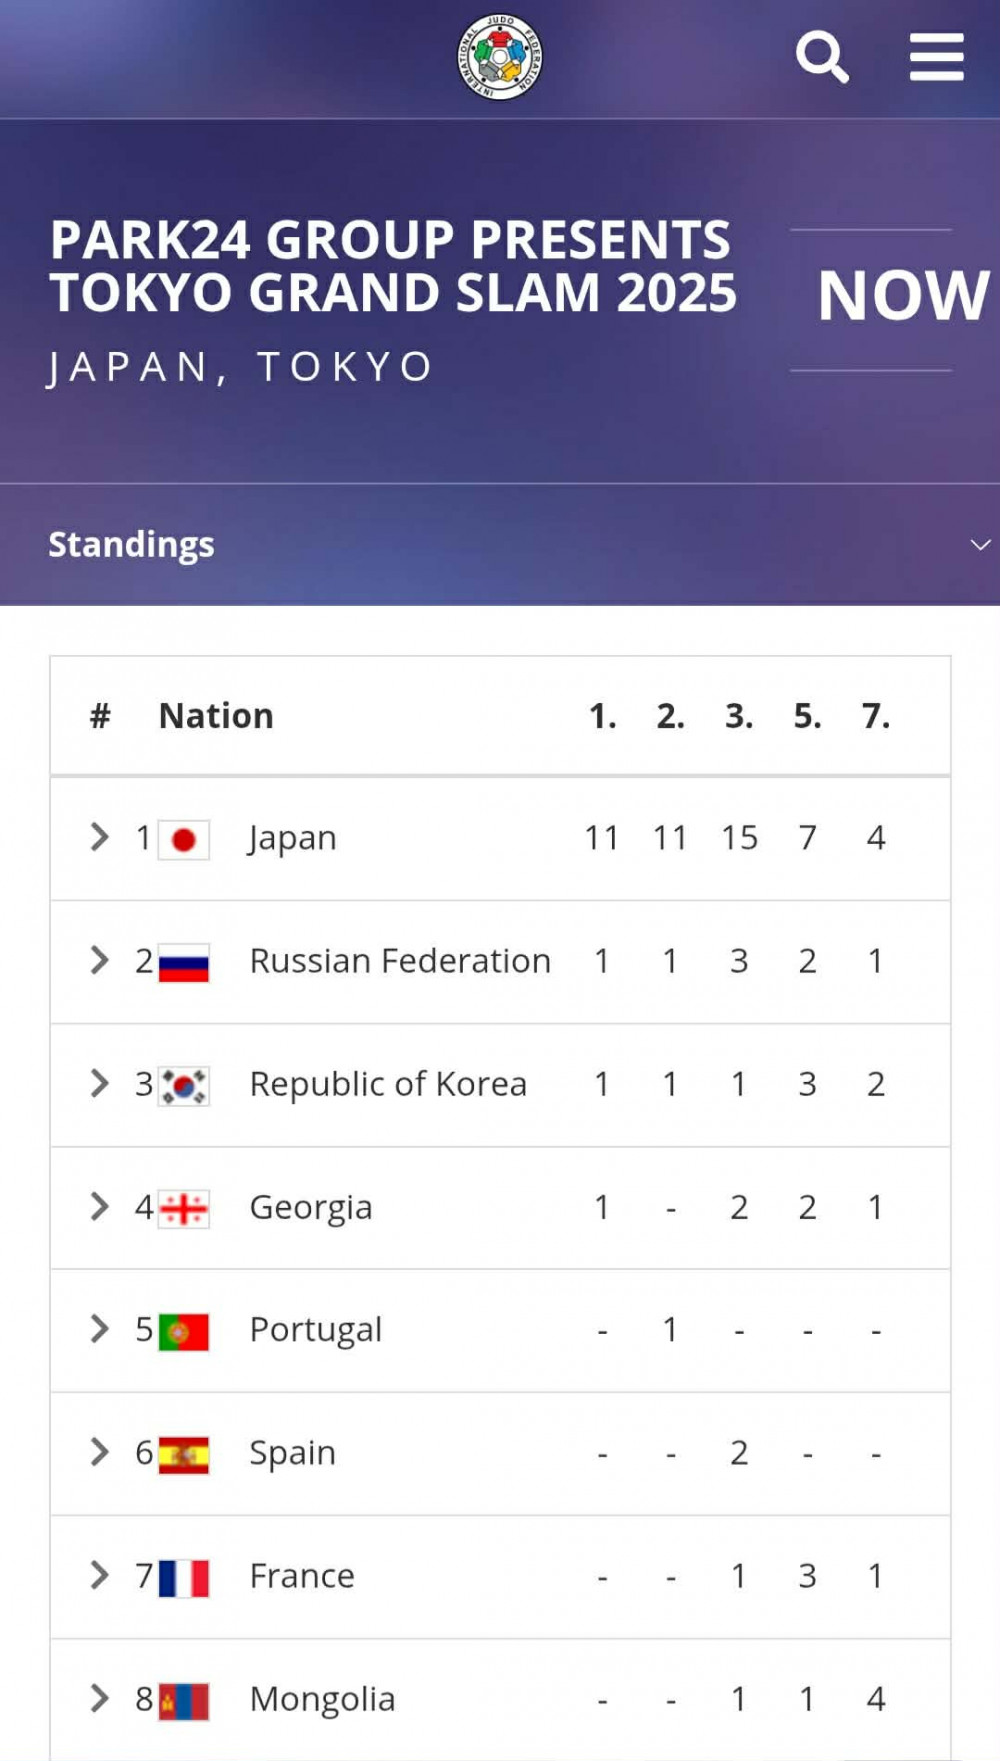
Task: Click the Portugal flag icon
Action: [184, 1331]
